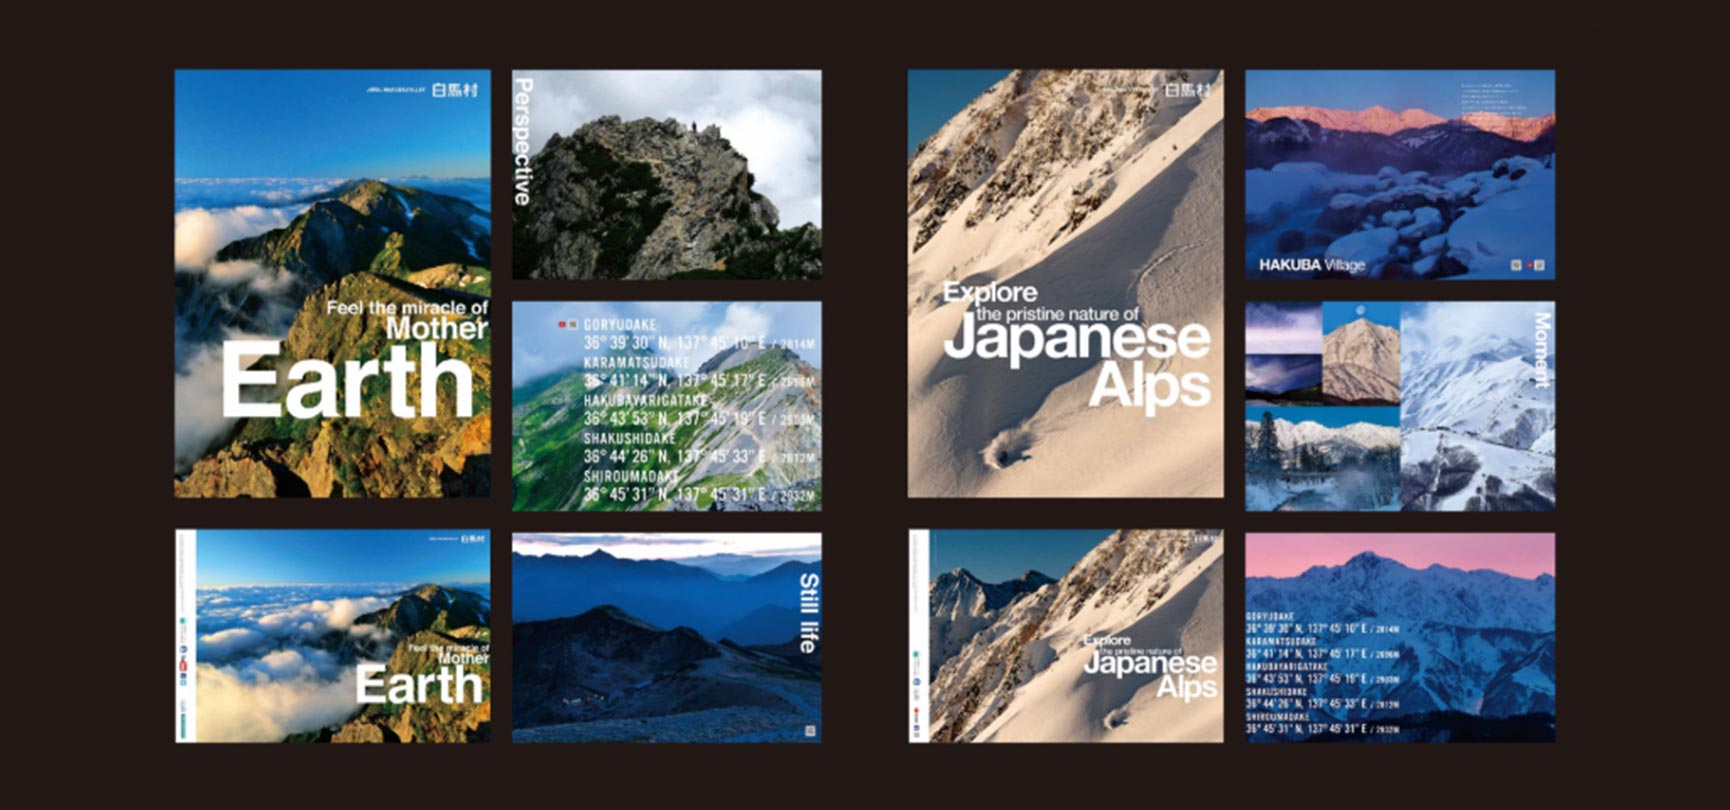Open the large Mother Earth portrait poster
The image size is (1730, 810).
click(x=332, y=283)
